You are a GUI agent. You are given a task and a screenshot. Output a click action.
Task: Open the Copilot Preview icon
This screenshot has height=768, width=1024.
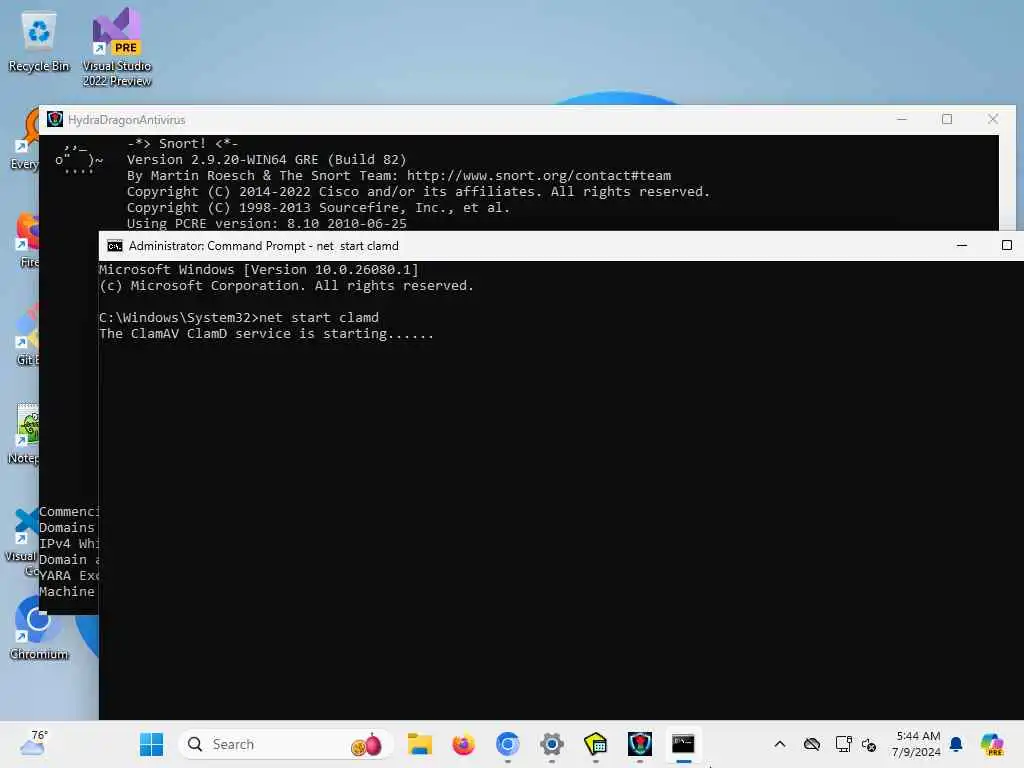992,744
